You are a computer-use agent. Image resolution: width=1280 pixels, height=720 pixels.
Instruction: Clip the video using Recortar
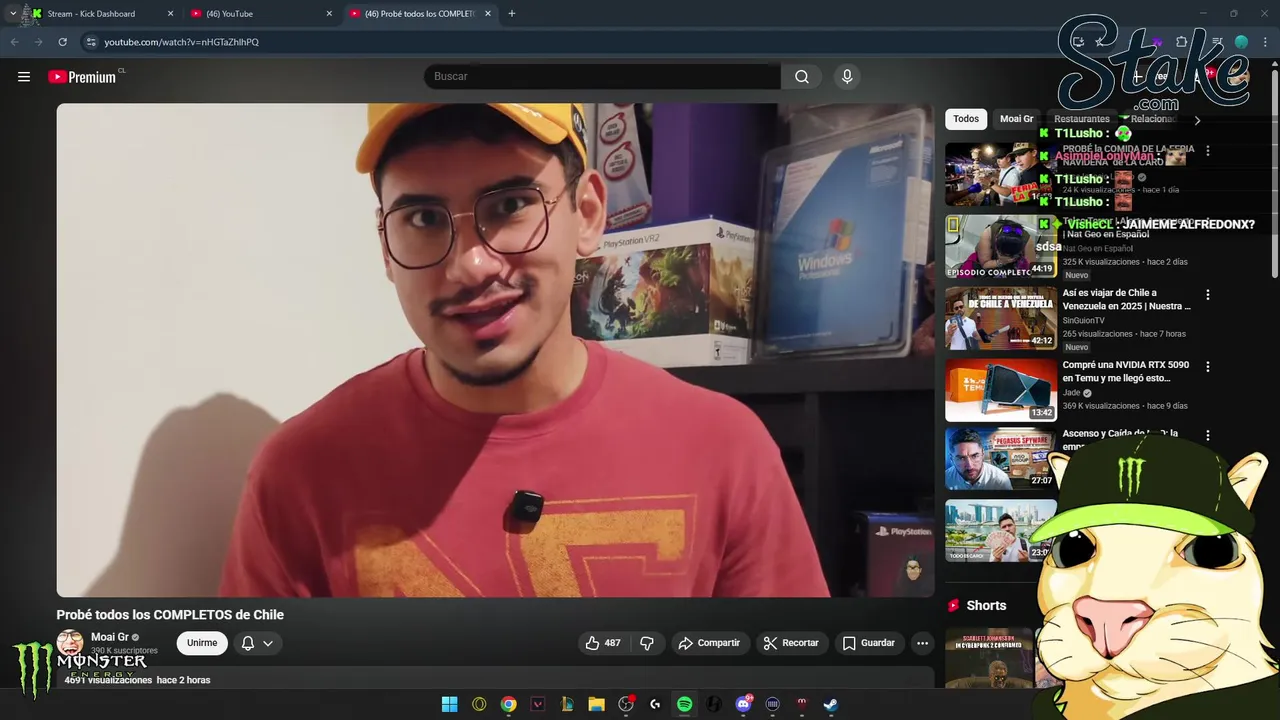pos(791,643)
